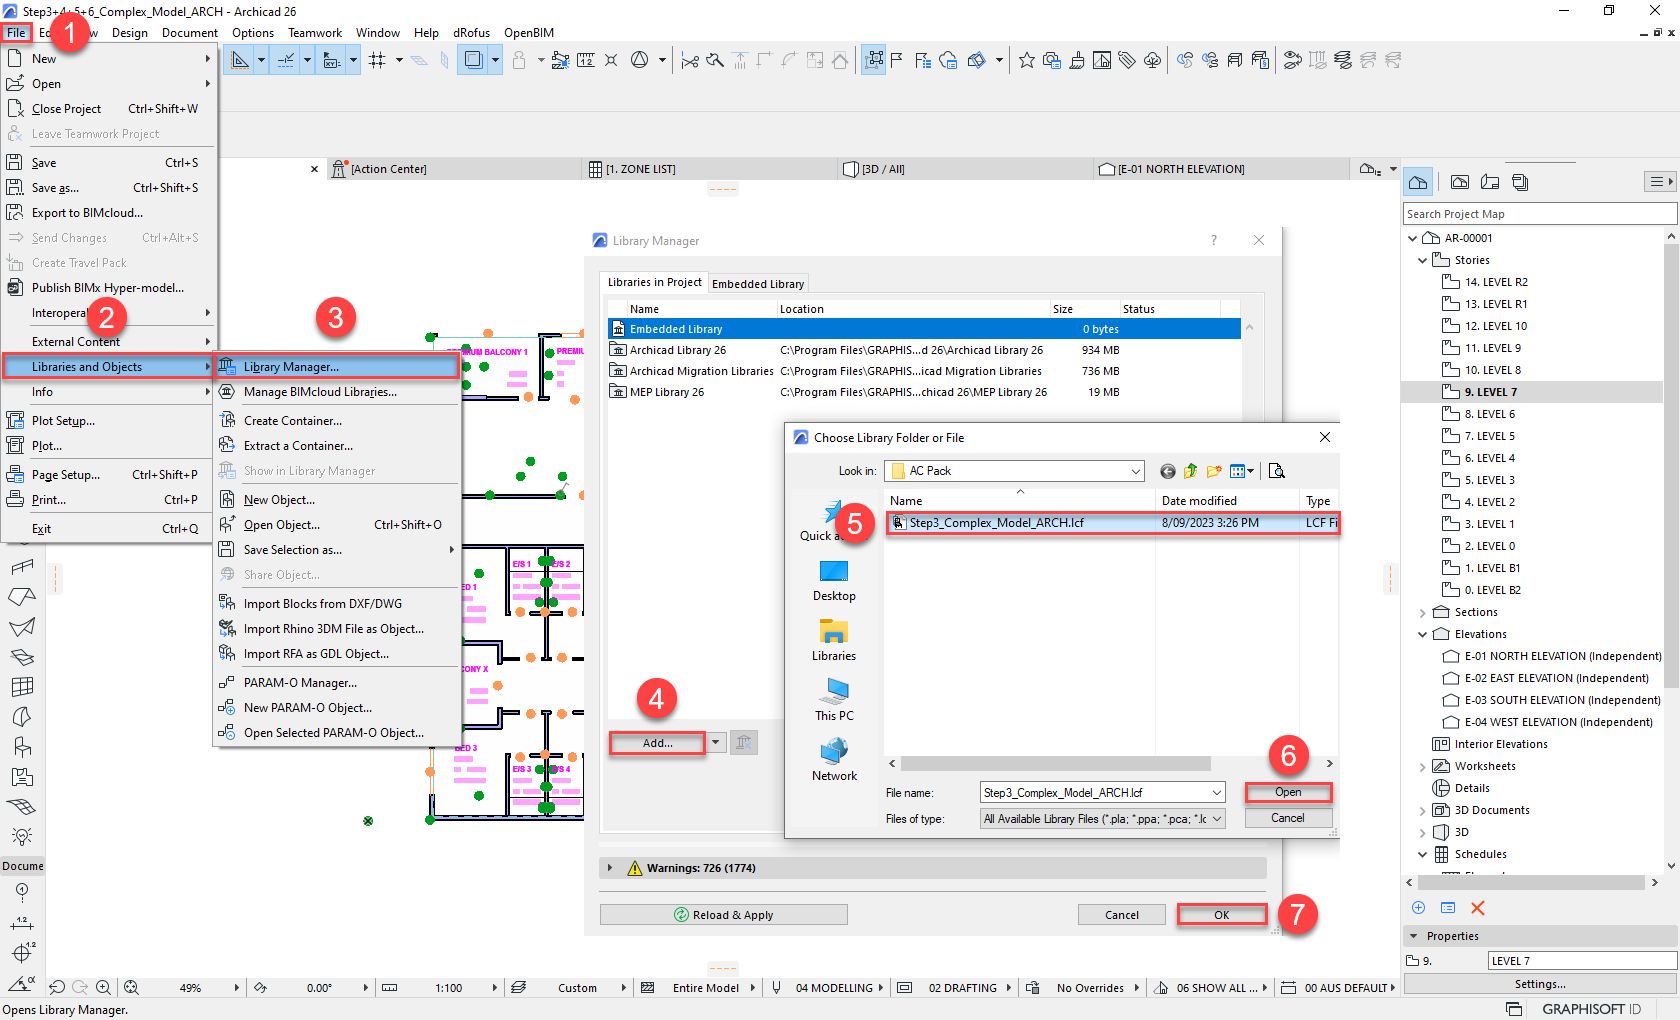Click the Favorites star icon
Screen dimensions: 1680x1020
[x=1027, y=60]
